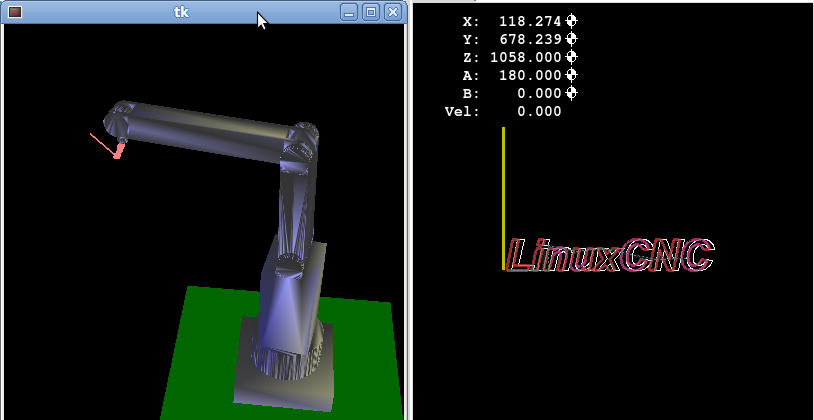Click the red tool tip on robot arm
Screen dimensions: 814x420
pos(119,151)
